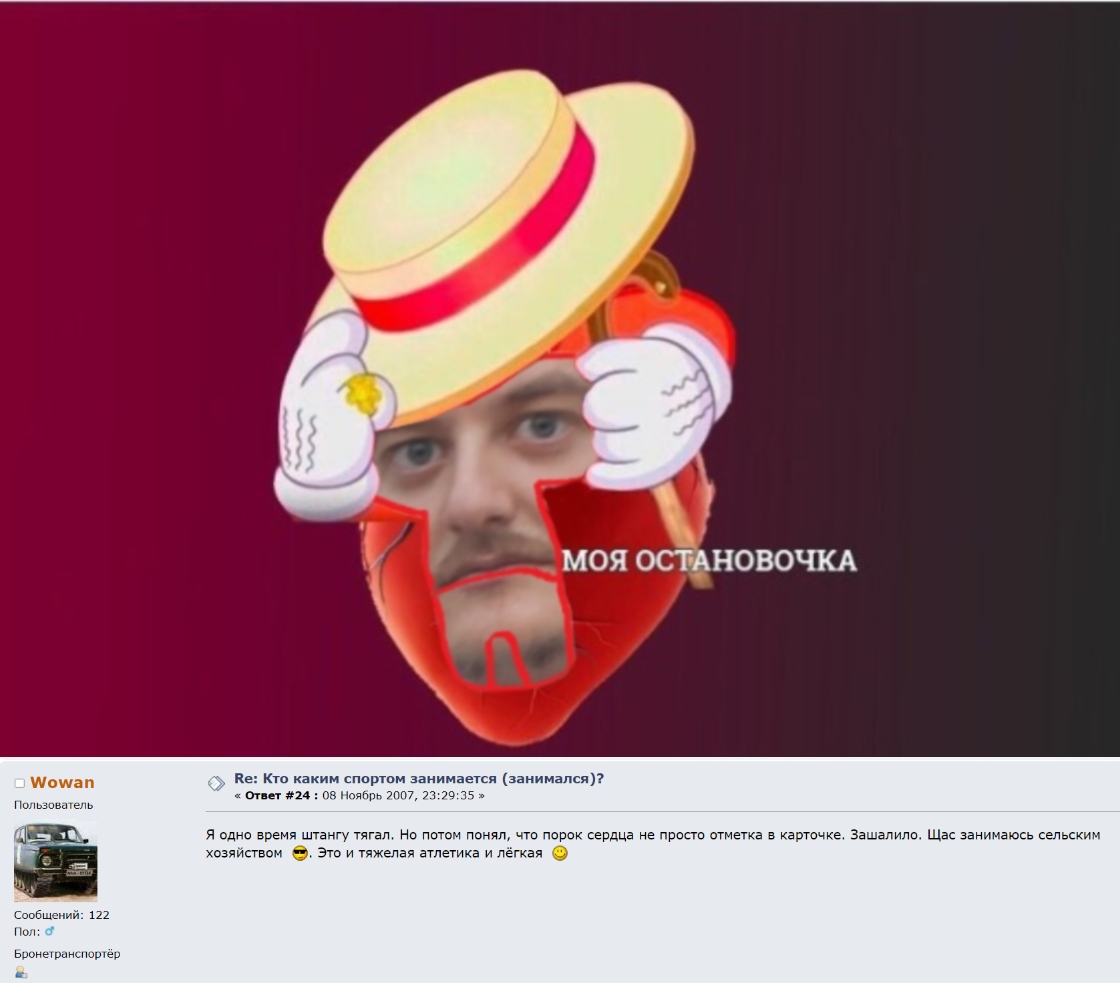Click the 'Ответ #24' reply link
This screenshot has height=983, width=1120.
[281, 796]
